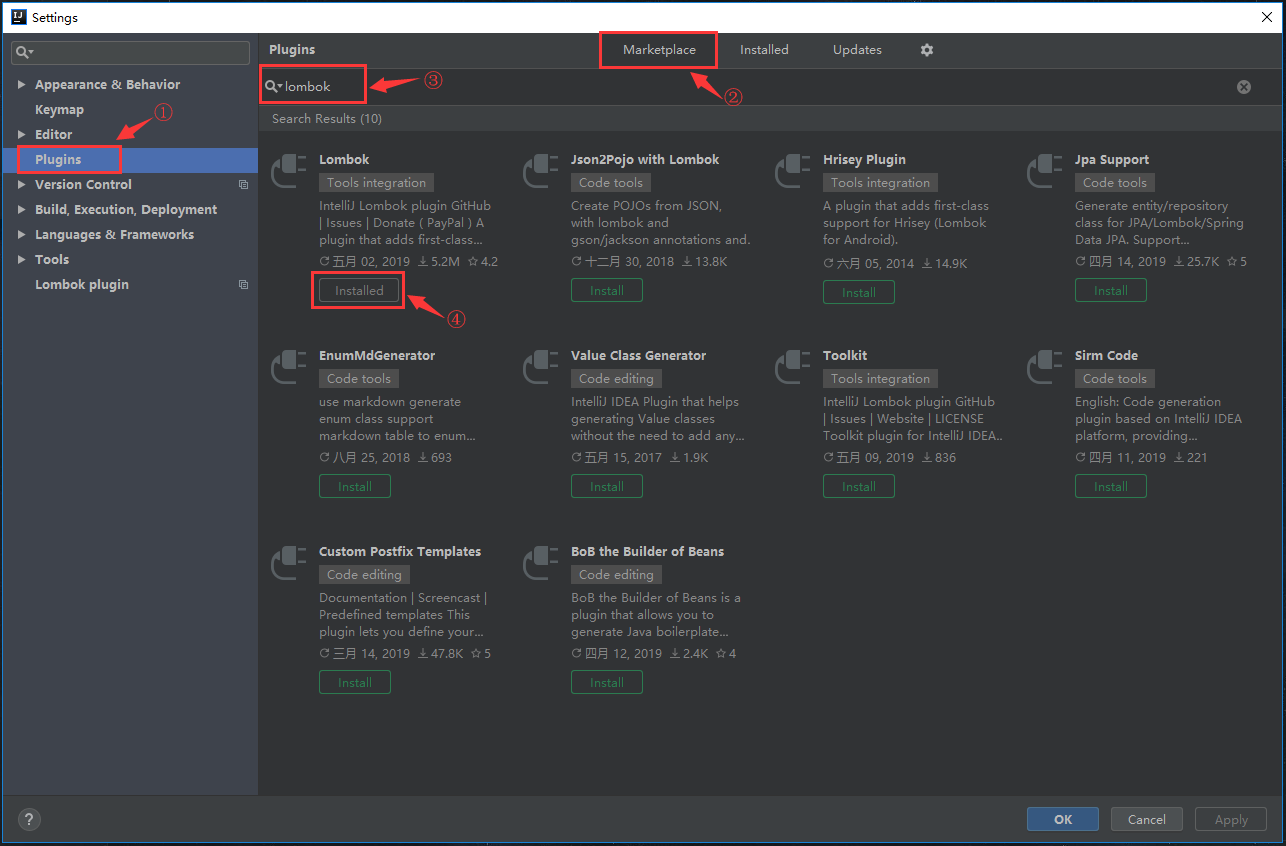This screenshot has height=846, width=1286.
Task: Install the Sirm Code plugin
Action: tap(1111, 486)
